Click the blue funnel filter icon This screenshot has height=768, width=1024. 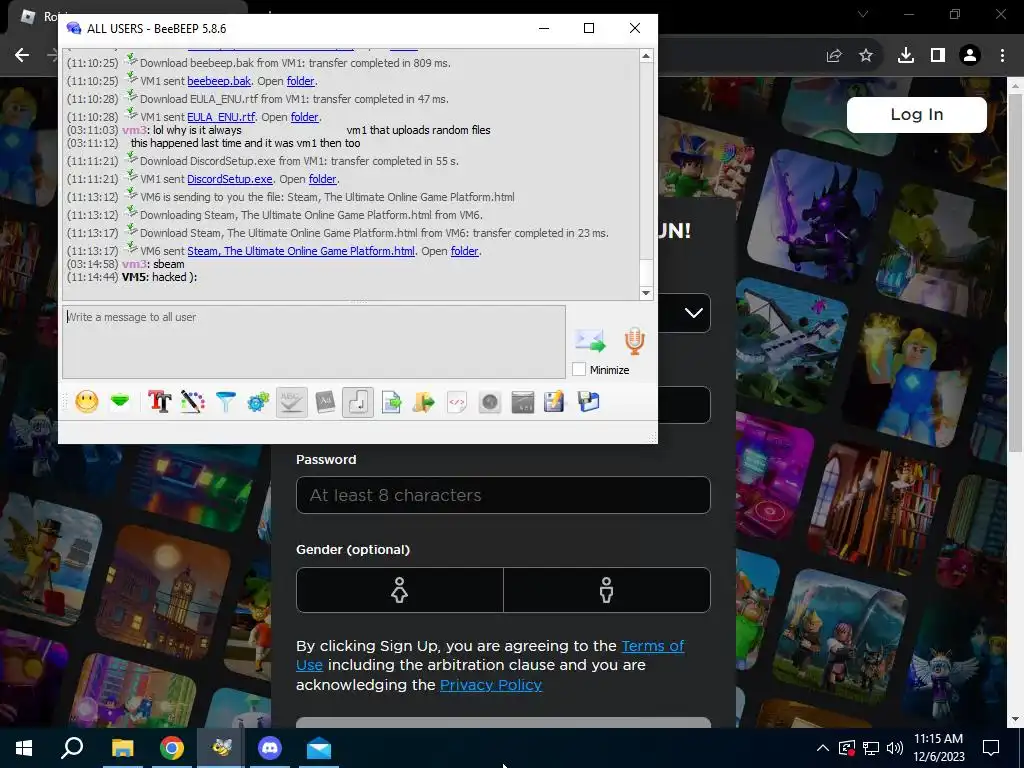225,402
